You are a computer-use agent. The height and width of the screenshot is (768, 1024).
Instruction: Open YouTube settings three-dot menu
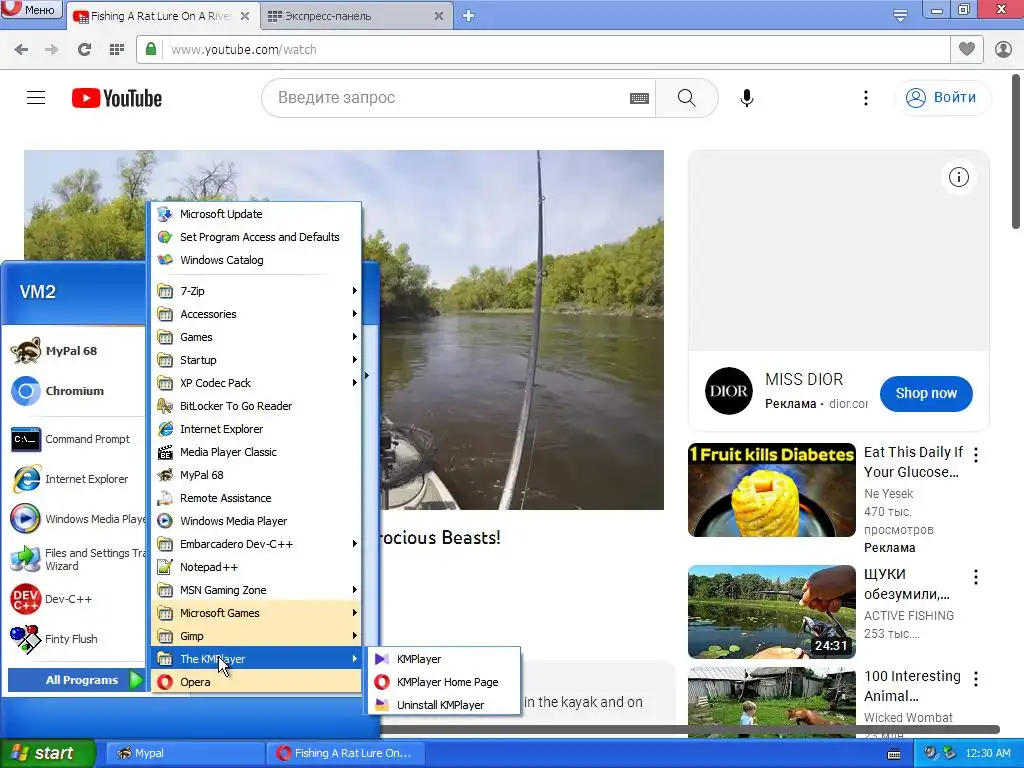point(866,98)
